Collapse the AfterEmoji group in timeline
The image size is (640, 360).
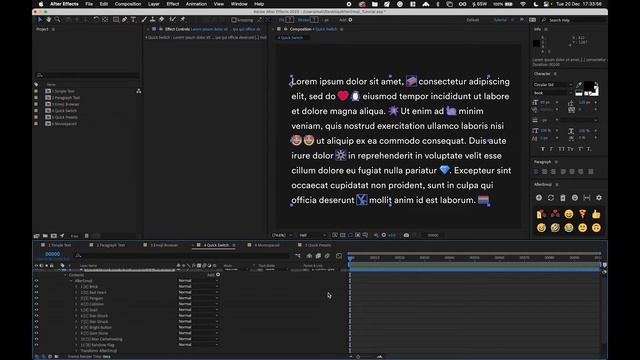pos(71,281)
